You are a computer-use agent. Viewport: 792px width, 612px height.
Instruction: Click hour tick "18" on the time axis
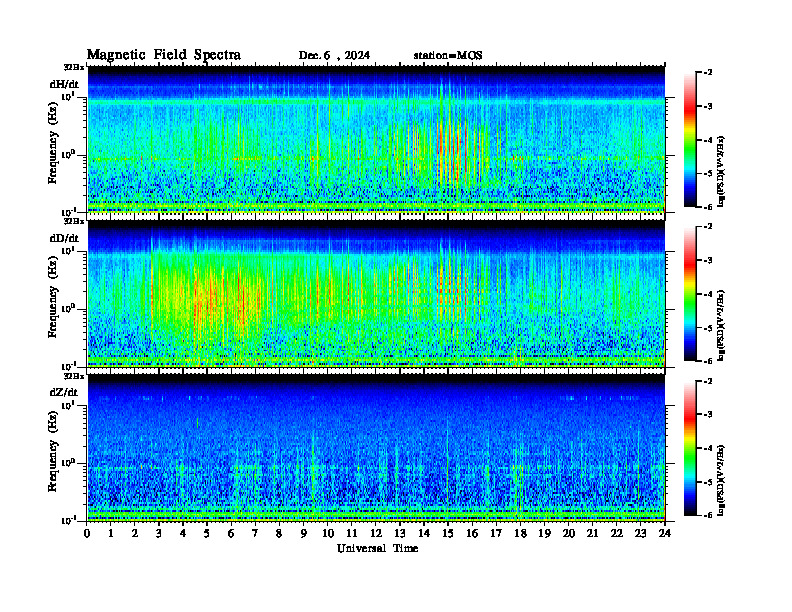tap(520, 534)
